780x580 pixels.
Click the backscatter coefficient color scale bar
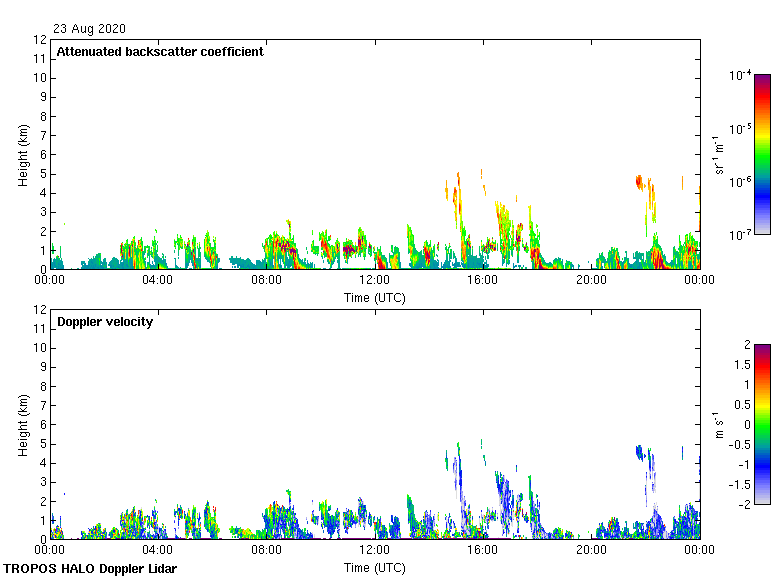point(762,154)
